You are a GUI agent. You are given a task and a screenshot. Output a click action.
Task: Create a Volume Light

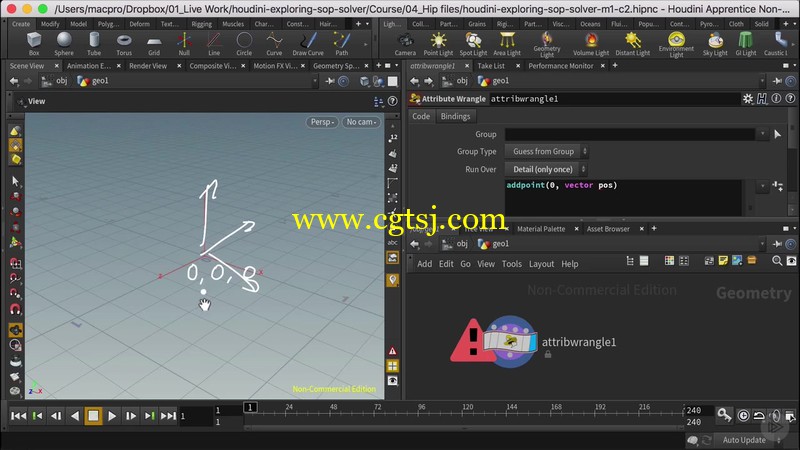591,43
